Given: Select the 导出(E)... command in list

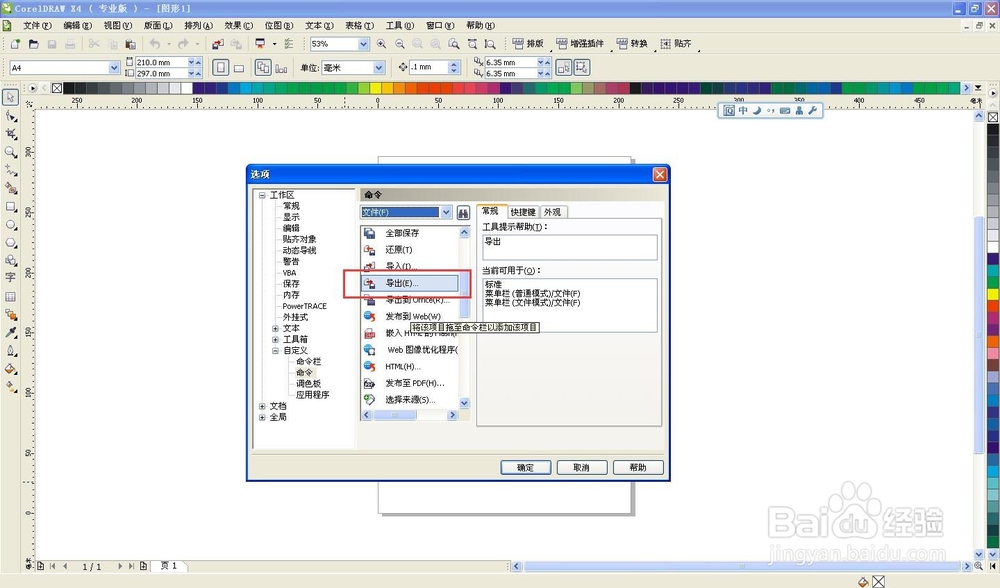Looking at the screenshot, I should [x=409, y=283].
